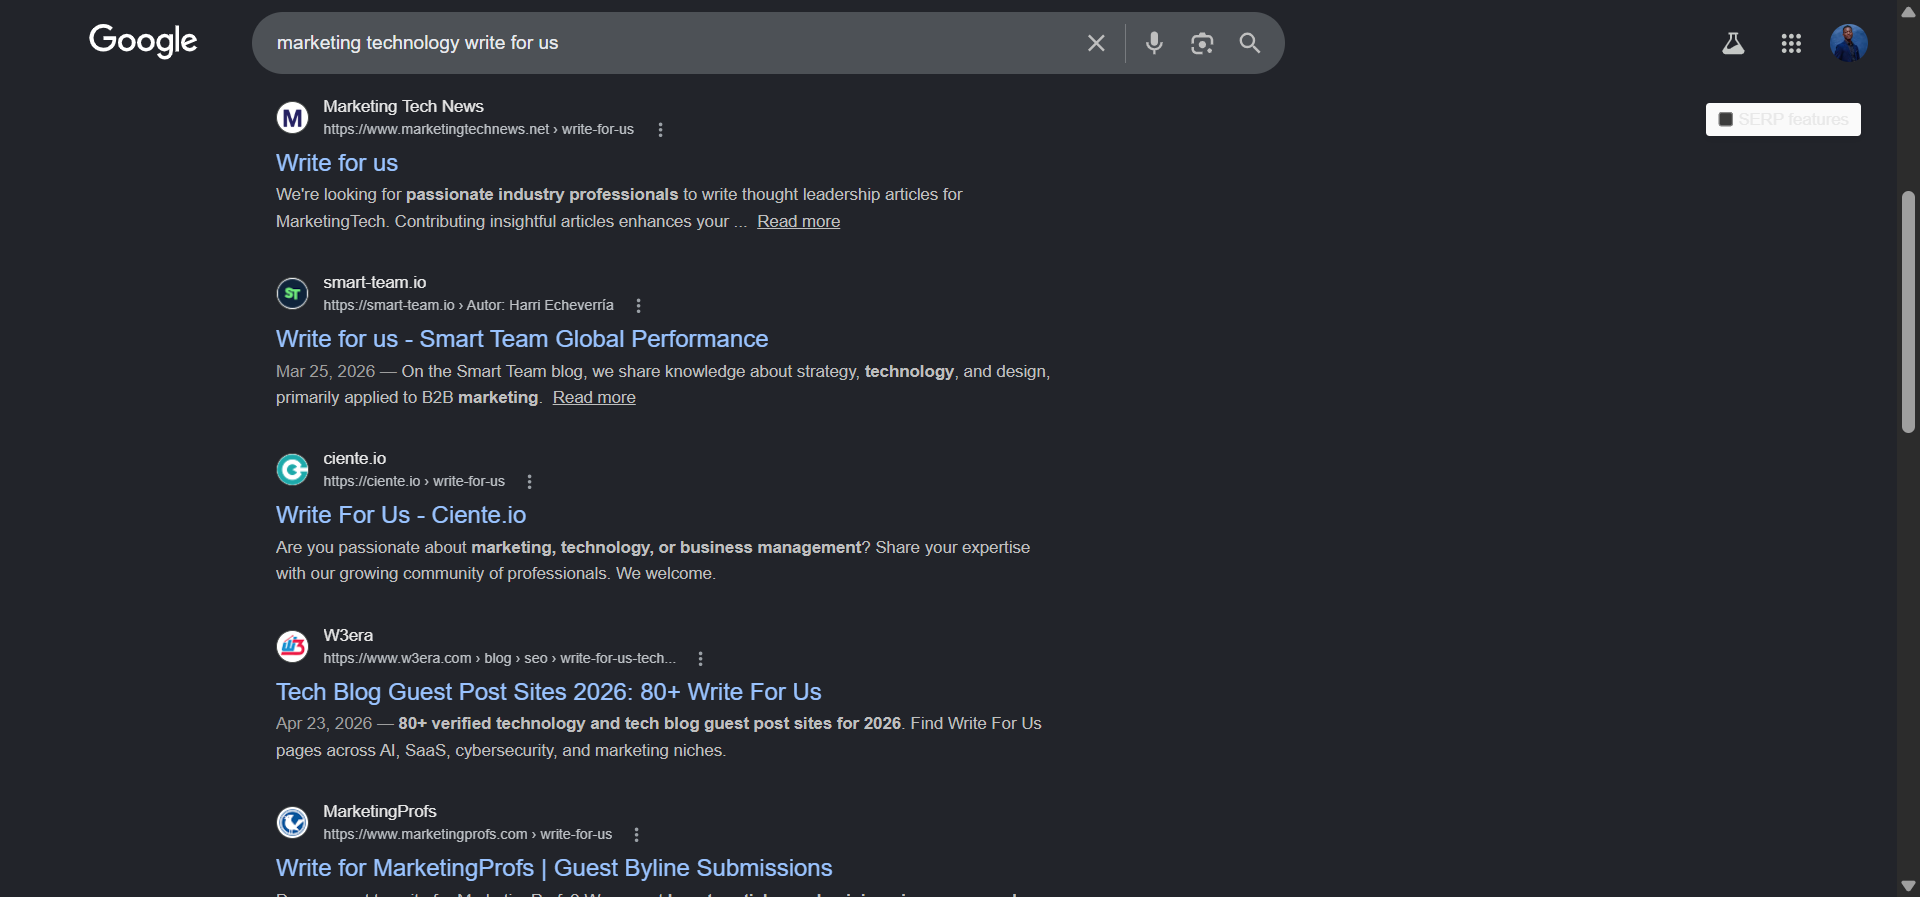Click the ciente.io favicon
Screen dimensions: 1920x897
[292, 469]
